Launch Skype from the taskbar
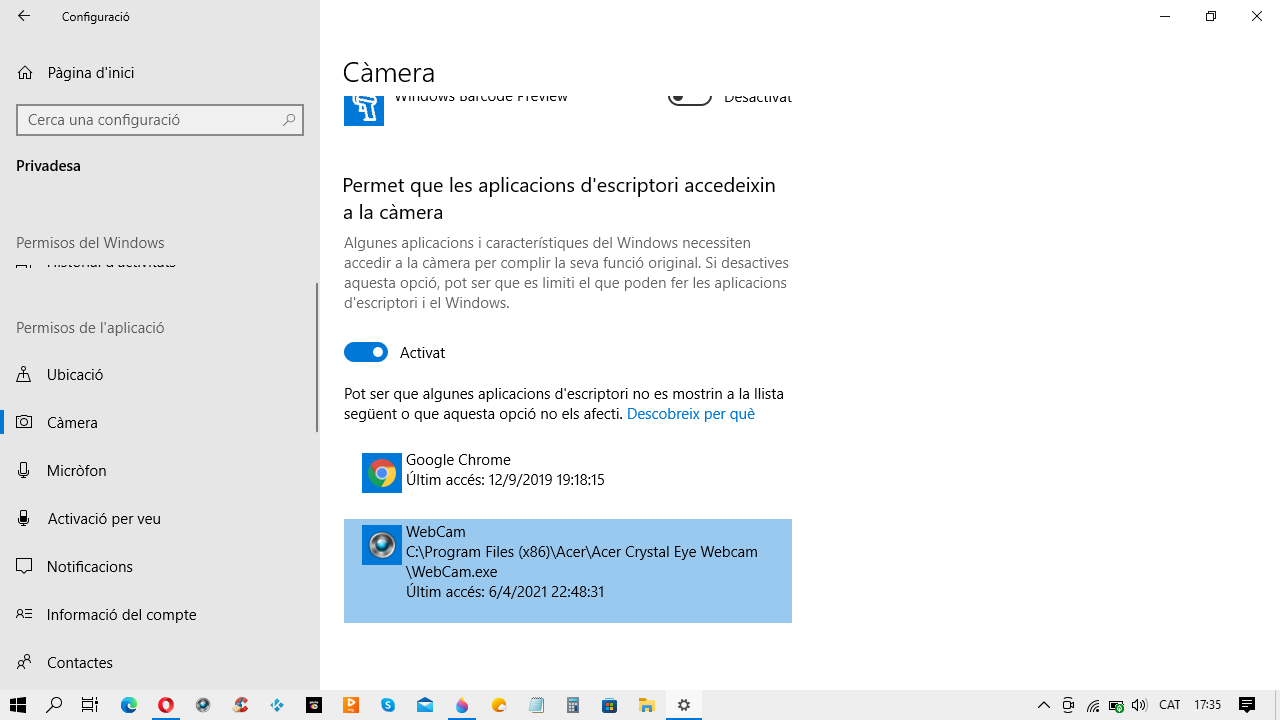The width and height of the screenshot is (1280, 720). tap(388, 705)
